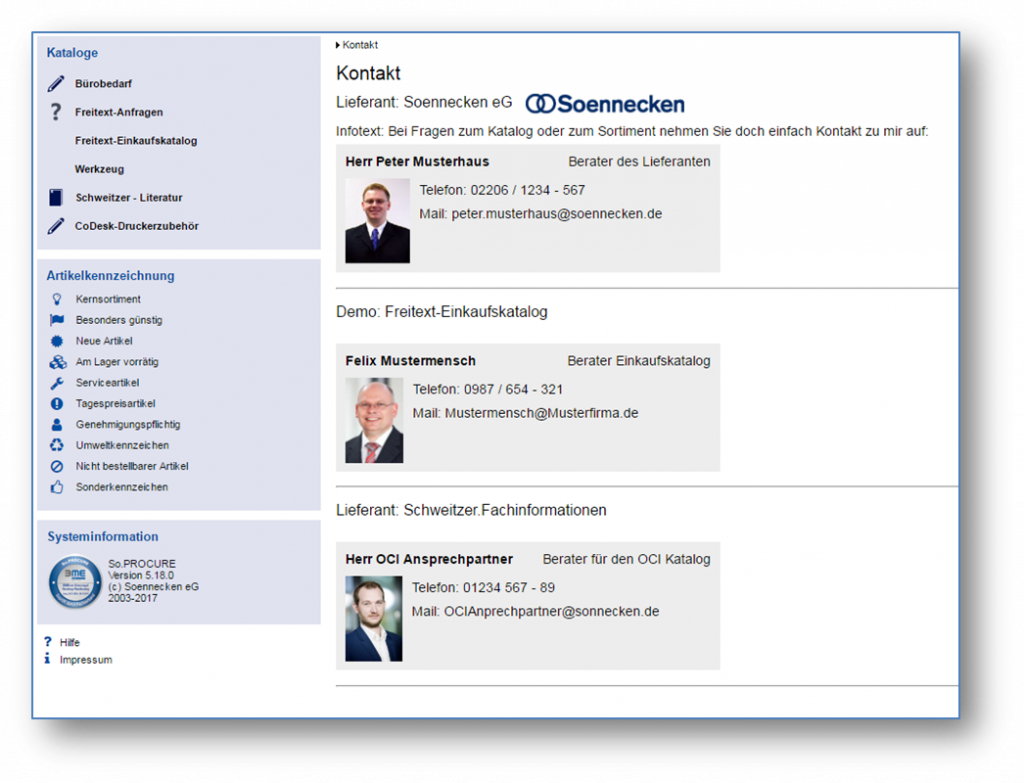Click the phone number 02206 / 1234 - 567

(x=528, y=190)
